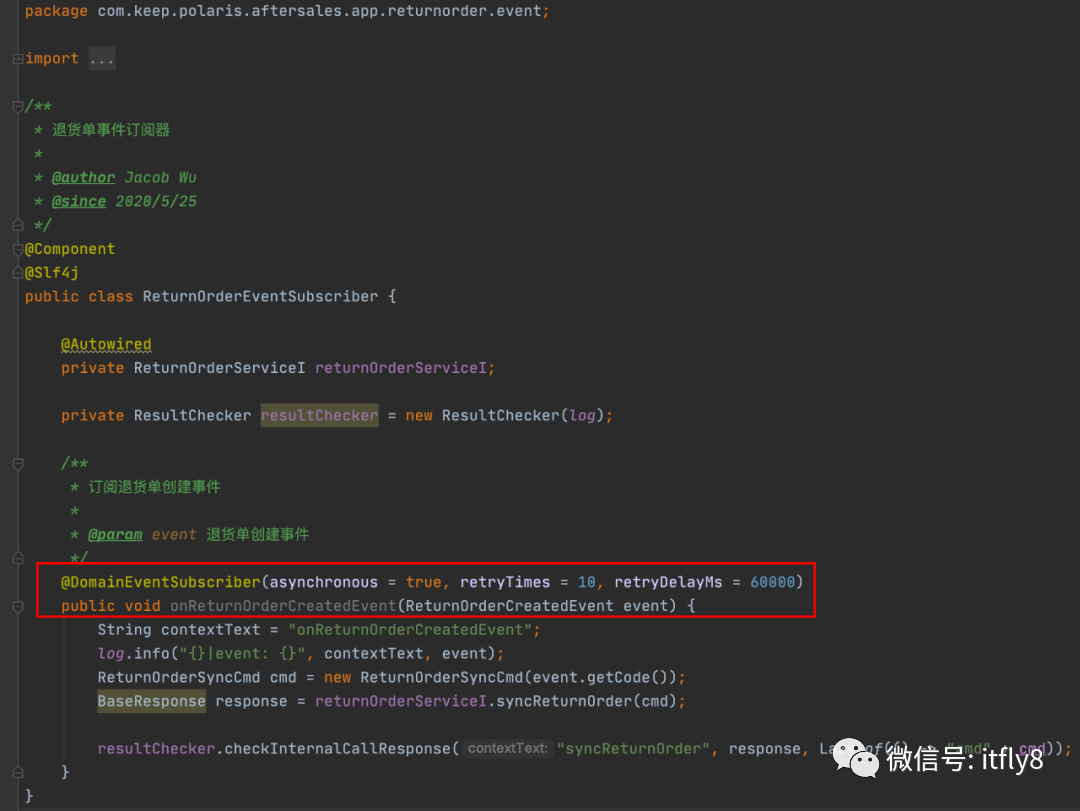Collapse the method Javadoc comment block
Image resolution: width=1080 pixels, height=811 pixels.
click(18, 464)
